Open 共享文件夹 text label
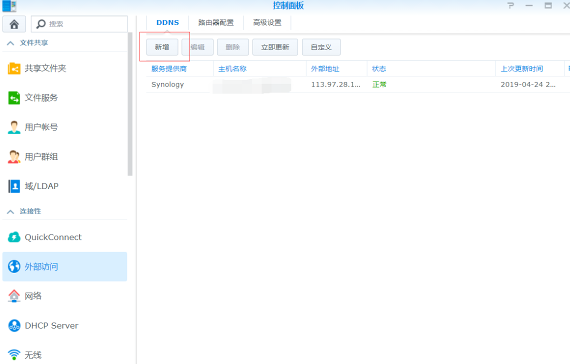The width and height of the screenshot is (570, 364). click(x=45, y=68)
